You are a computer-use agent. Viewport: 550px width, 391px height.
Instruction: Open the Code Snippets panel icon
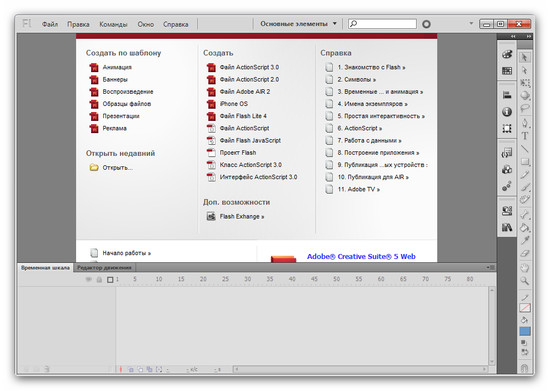pos(507,153)
